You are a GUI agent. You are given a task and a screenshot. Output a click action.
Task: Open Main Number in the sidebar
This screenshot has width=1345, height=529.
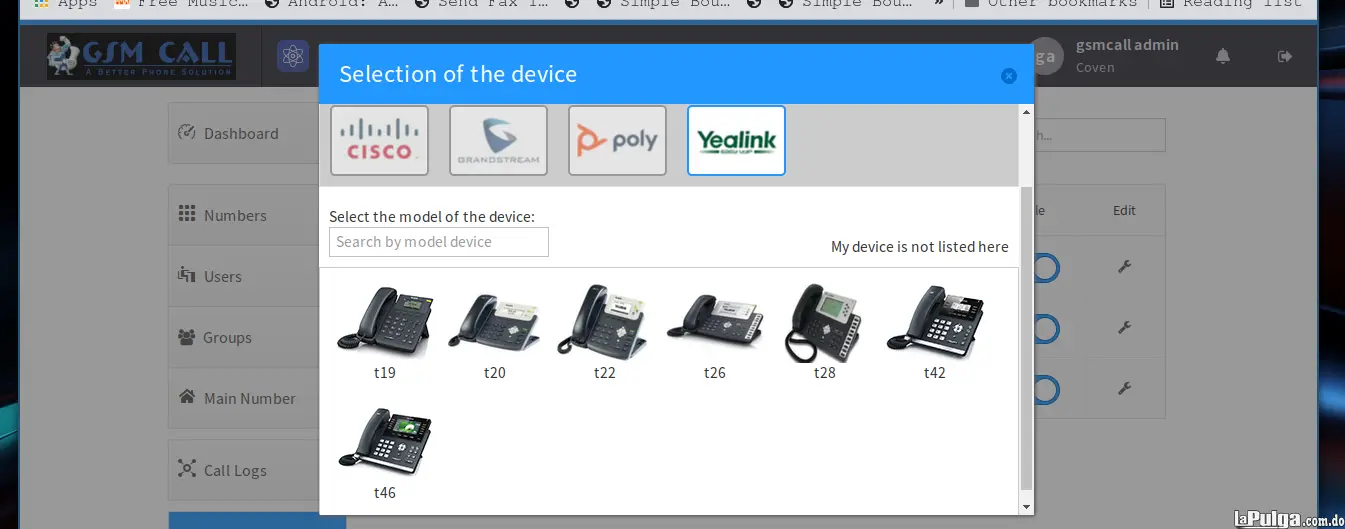coord(243,398)
